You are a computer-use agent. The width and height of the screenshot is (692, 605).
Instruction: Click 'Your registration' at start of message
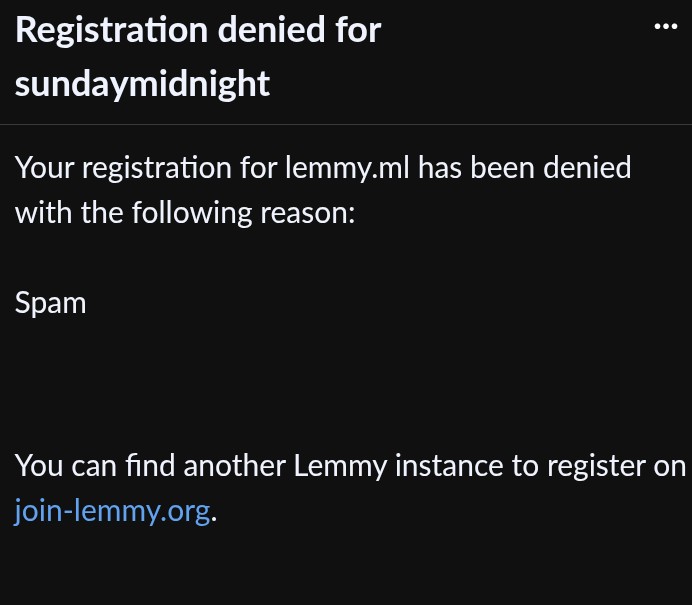coord(123,168)
